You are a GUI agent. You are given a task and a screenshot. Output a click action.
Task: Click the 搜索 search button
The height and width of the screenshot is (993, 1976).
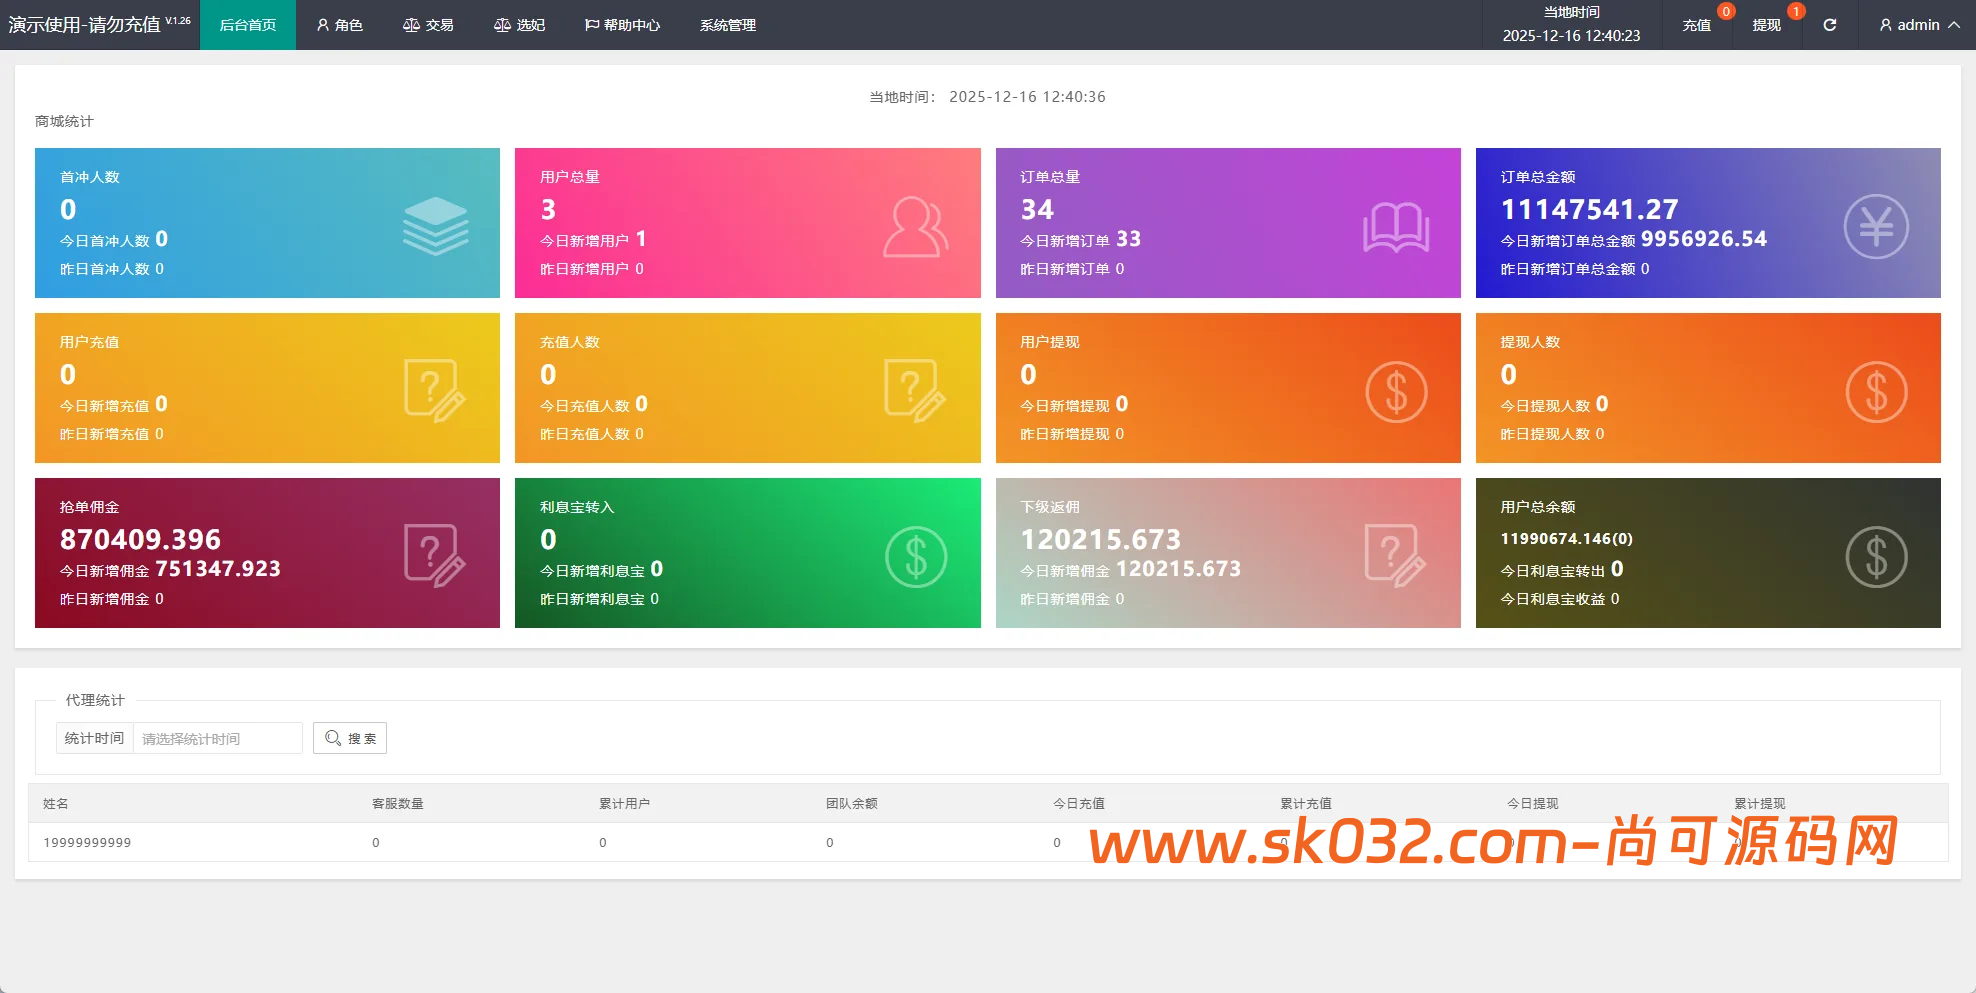[350, 738]
